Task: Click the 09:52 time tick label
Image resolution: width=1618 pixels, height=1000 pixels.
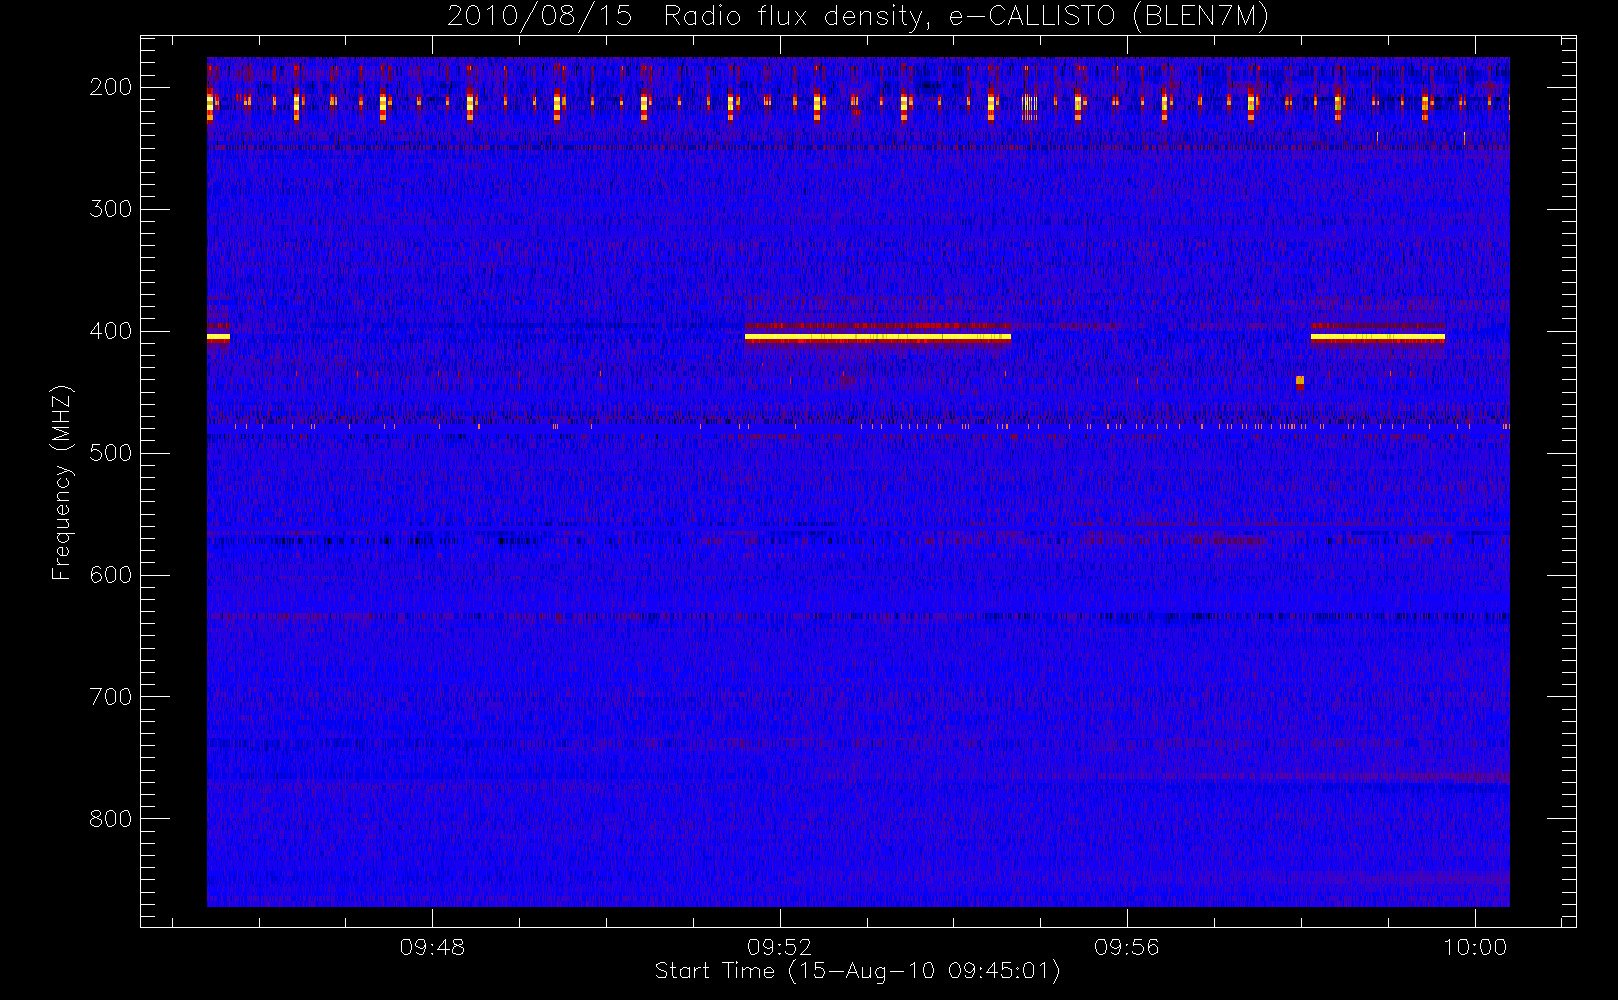Action: [779, 947]
